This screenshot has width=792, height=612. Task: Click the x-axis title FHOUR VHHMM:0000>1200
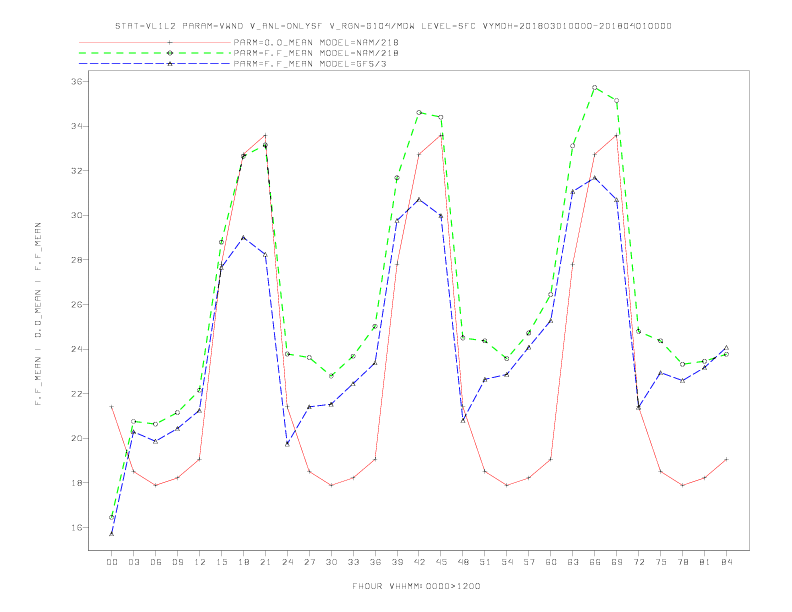tap(416, 586)
